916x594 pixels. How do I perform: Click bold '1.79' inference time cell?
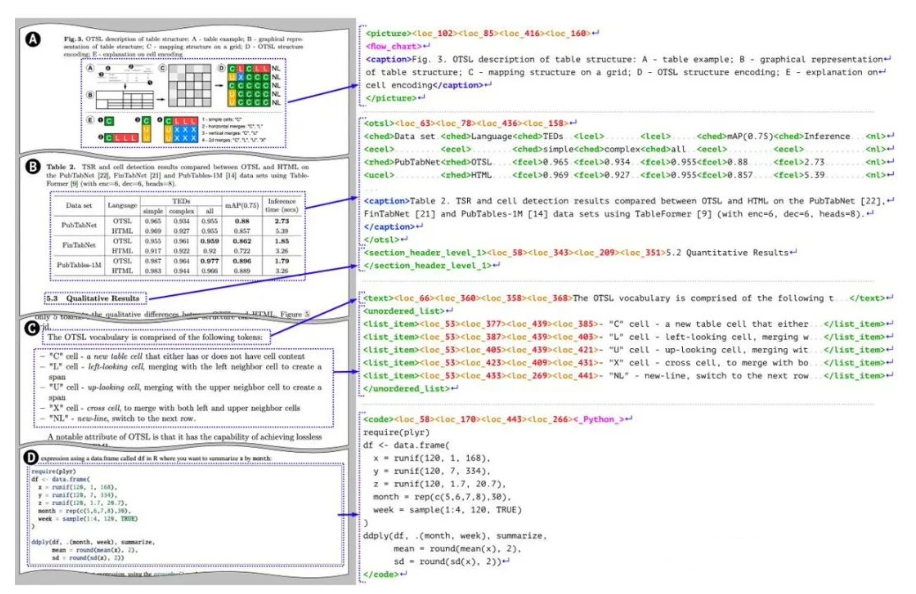click(x=282, y=261)
